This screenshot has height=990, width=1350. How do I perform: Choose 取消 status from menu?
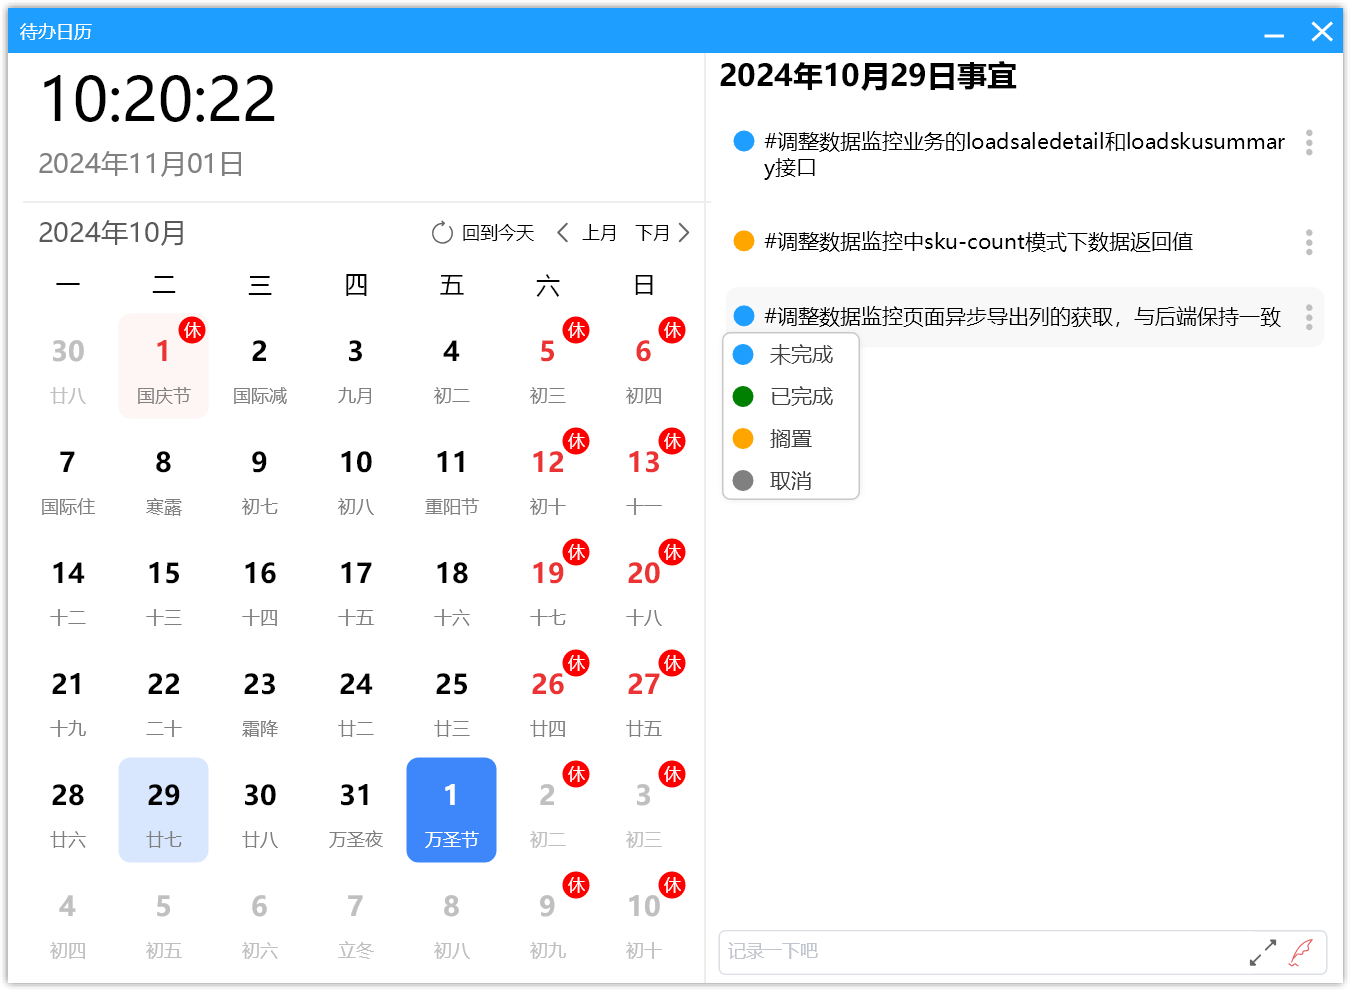coord(790,481)
